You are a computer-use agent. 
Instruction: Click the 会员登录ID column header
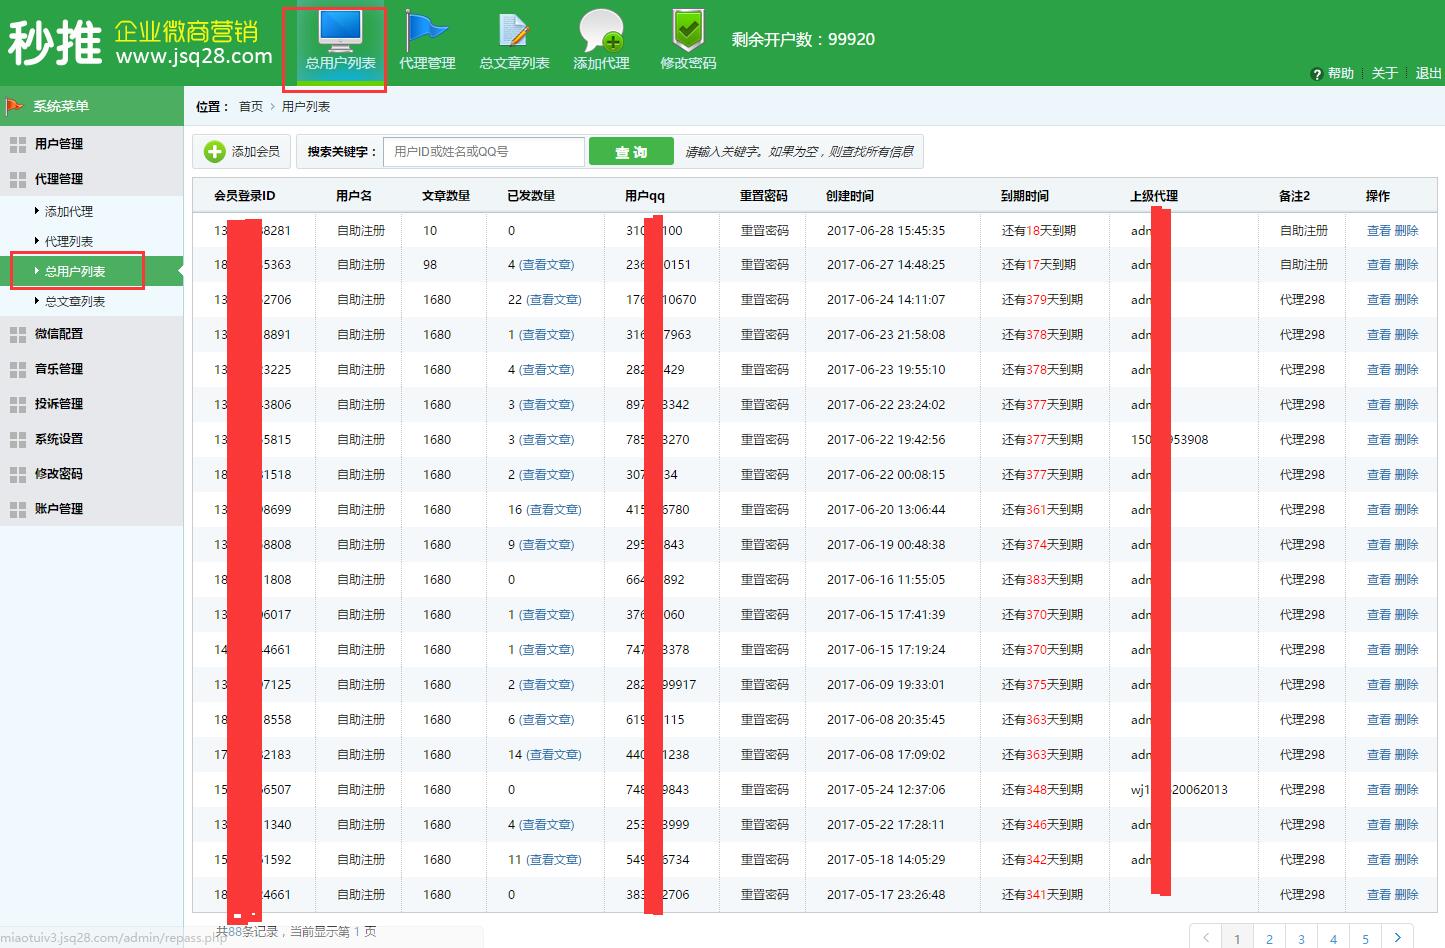point(244,196)
